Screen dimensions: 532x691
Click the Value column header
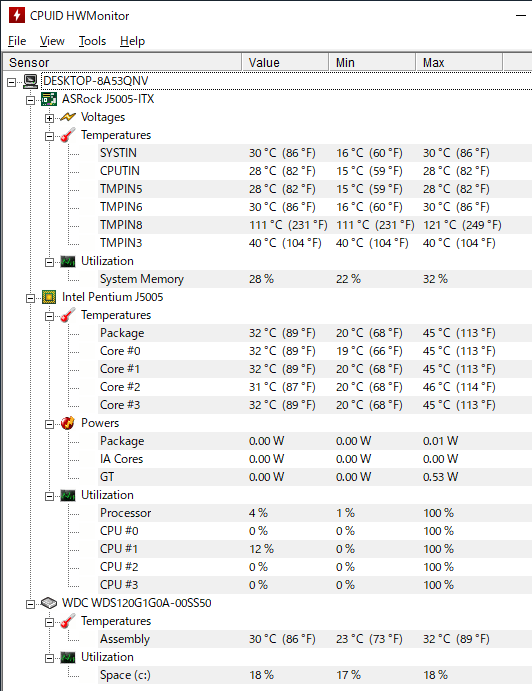point(285,63)
